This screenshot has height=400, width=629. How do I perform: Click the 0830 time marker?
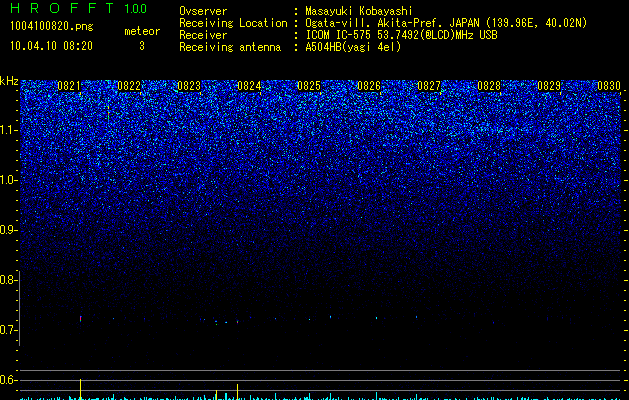point(609,86)
